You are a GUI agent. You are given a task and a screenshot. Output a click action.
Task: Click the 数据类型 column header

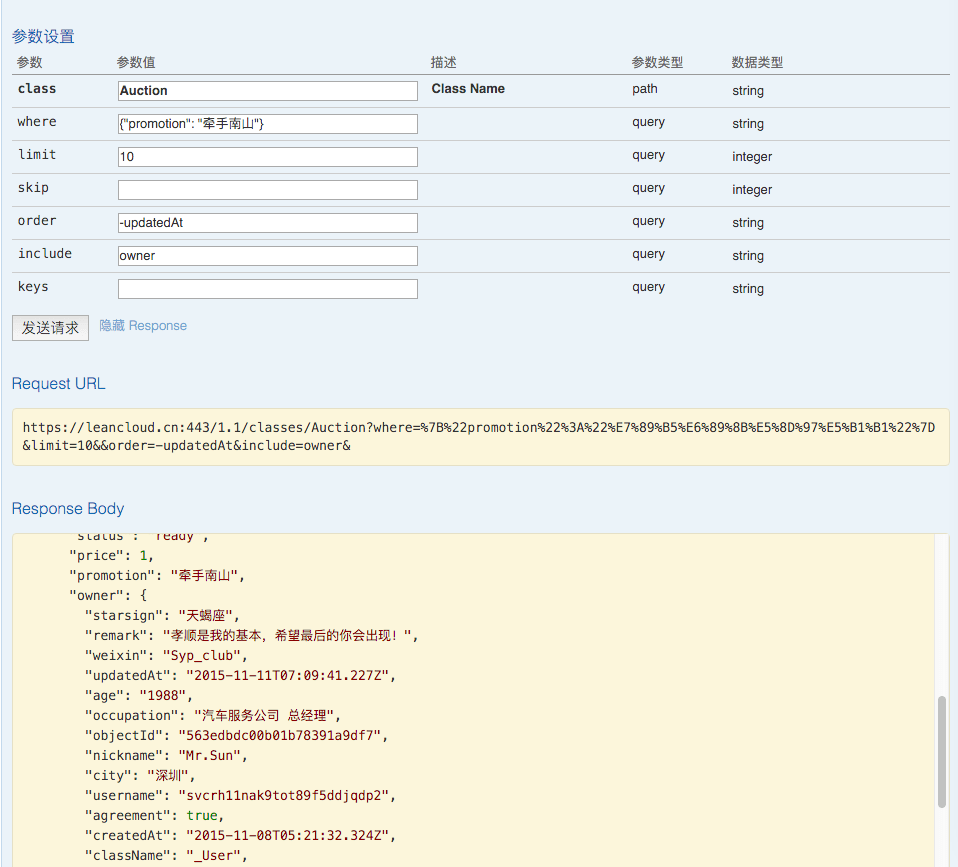pos(758,62)
